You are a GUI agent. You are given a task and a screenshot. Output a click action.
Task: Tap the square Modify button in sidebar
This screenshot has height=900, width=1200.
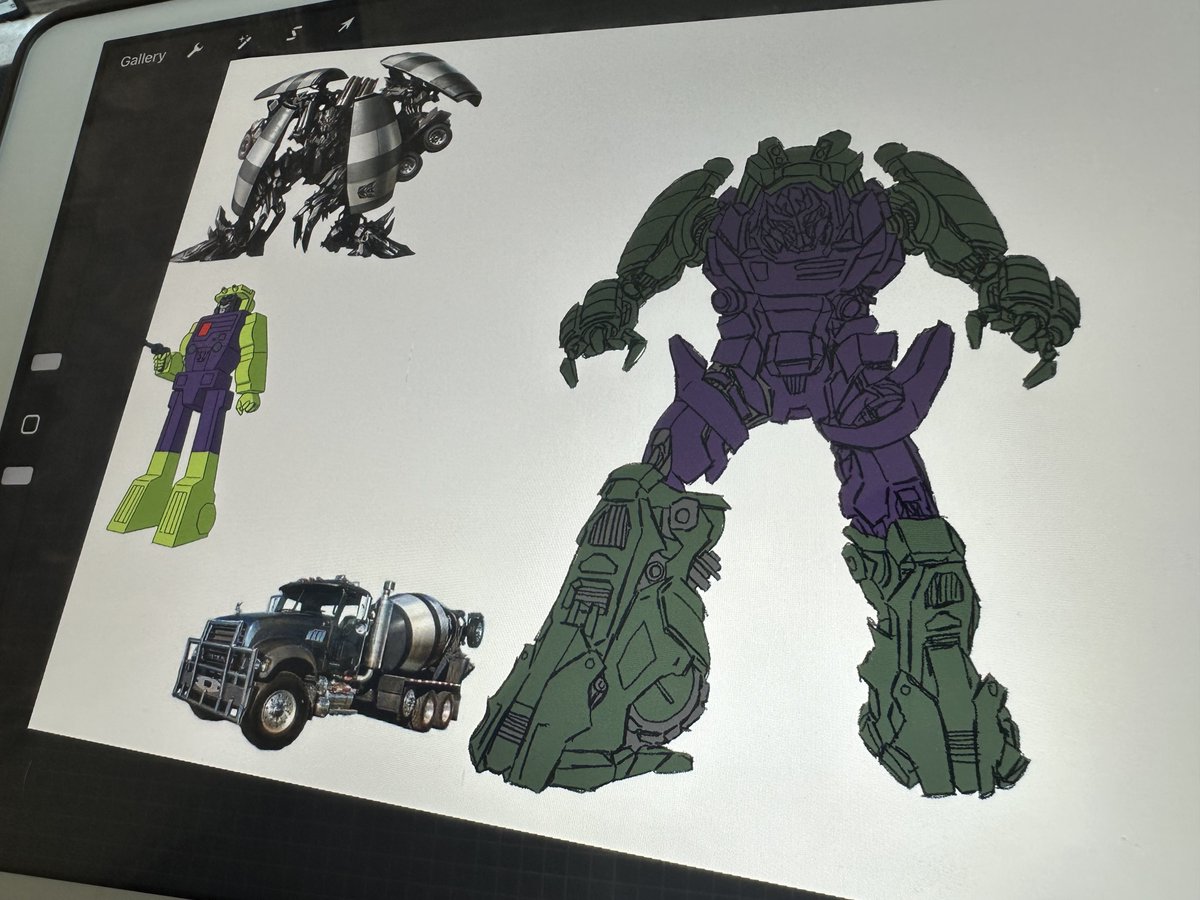tap(31, 424)
